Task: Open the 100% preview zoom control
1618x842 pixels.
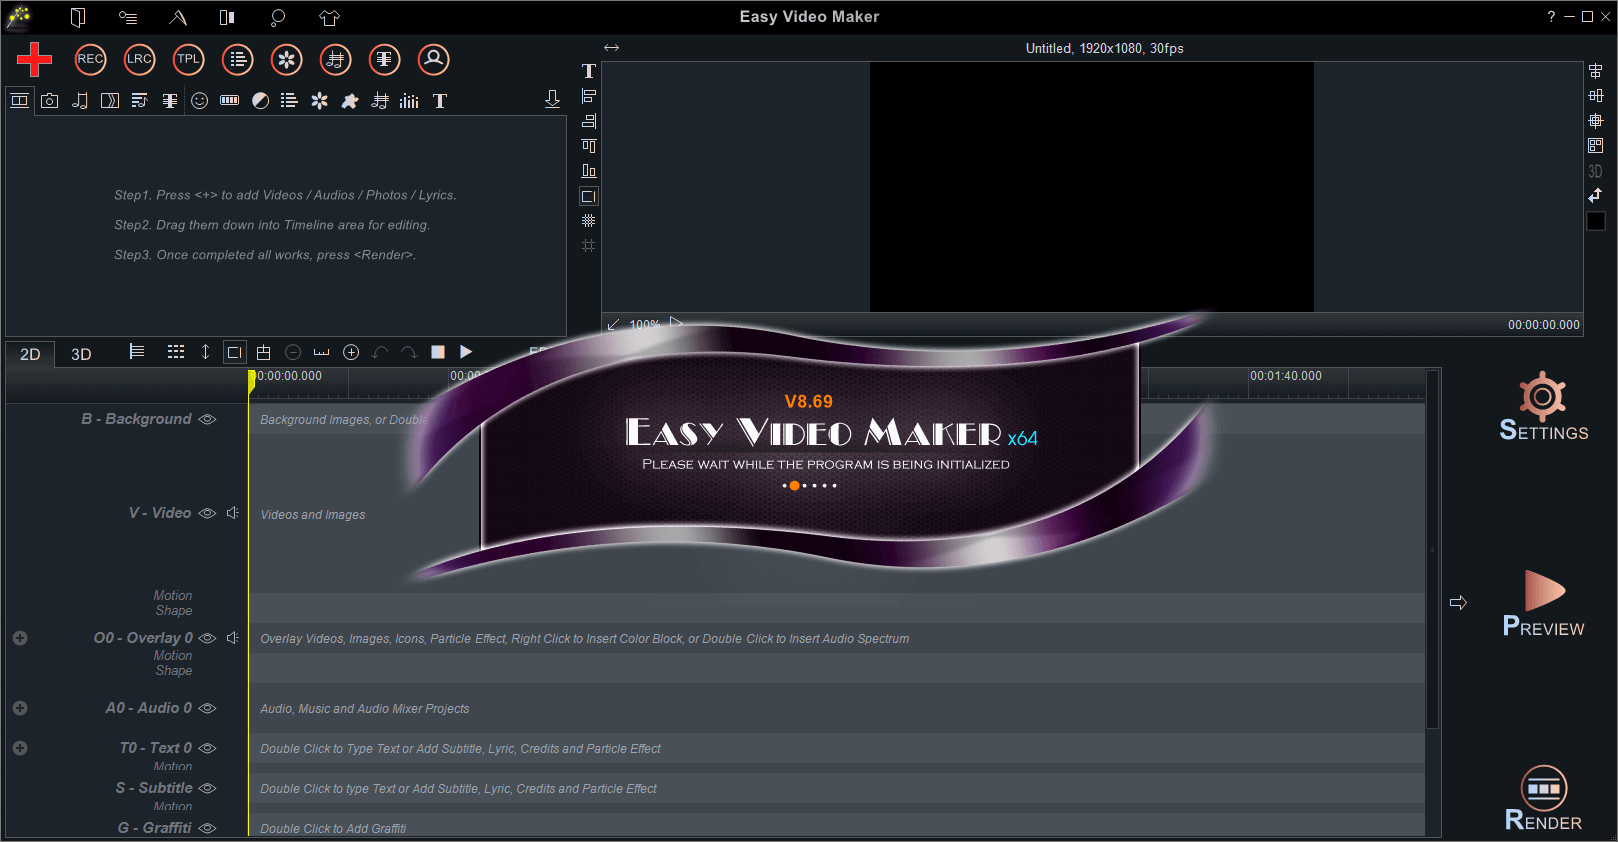Action: pos(644,325)
